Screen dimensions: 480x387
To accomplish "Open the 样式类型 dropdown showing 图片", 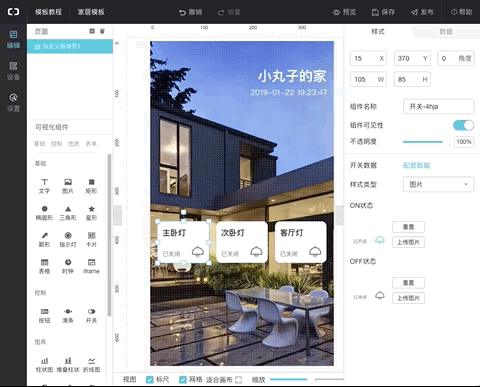I will click(x=438, y=184).
